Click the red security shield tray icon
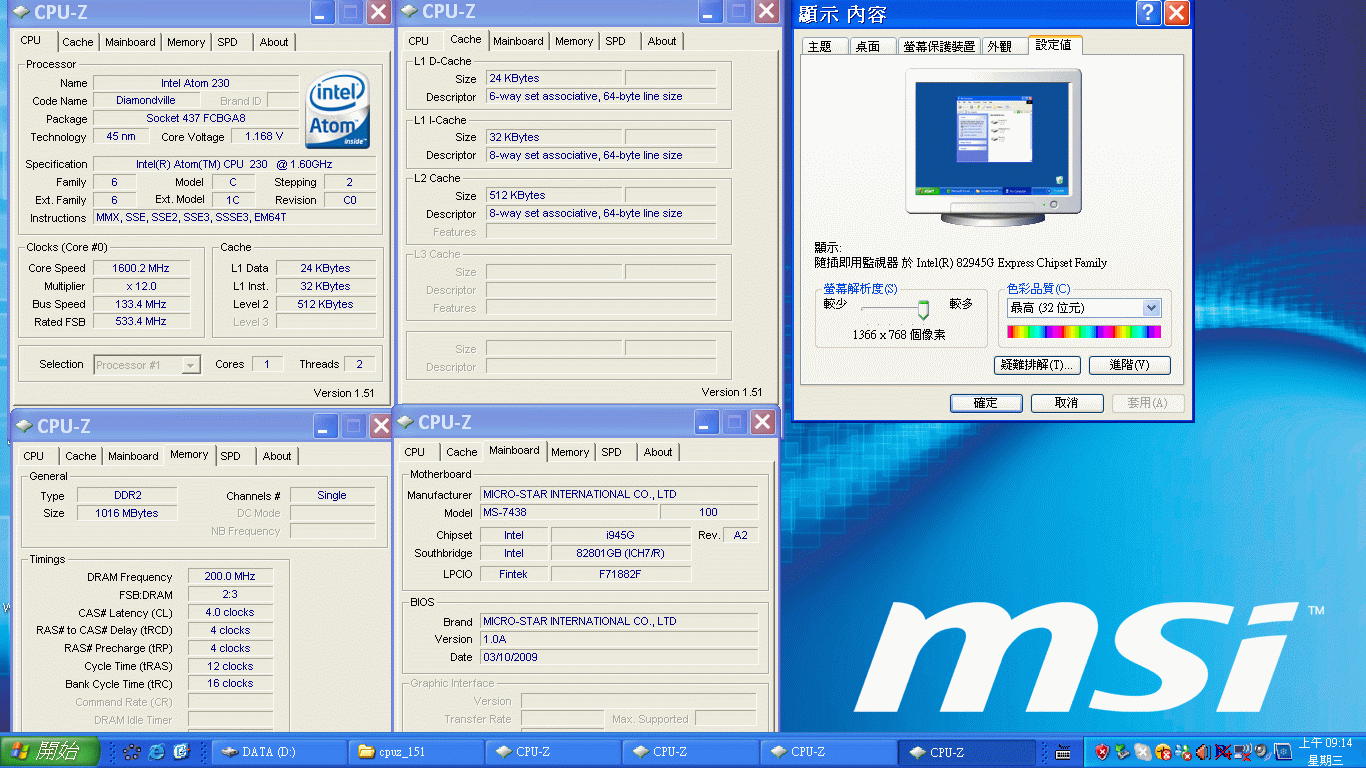 tap(1102, 752)
